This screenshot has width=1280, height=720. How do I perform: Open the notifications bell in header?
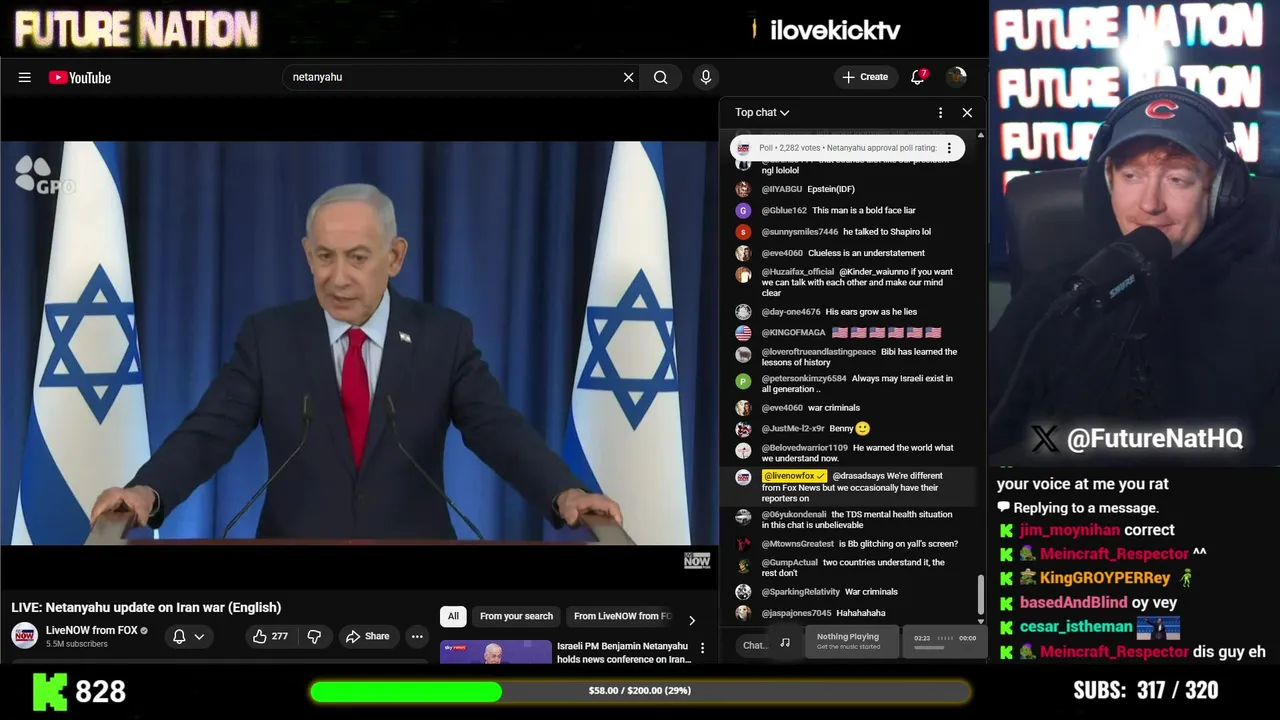[x=918, y=77]
